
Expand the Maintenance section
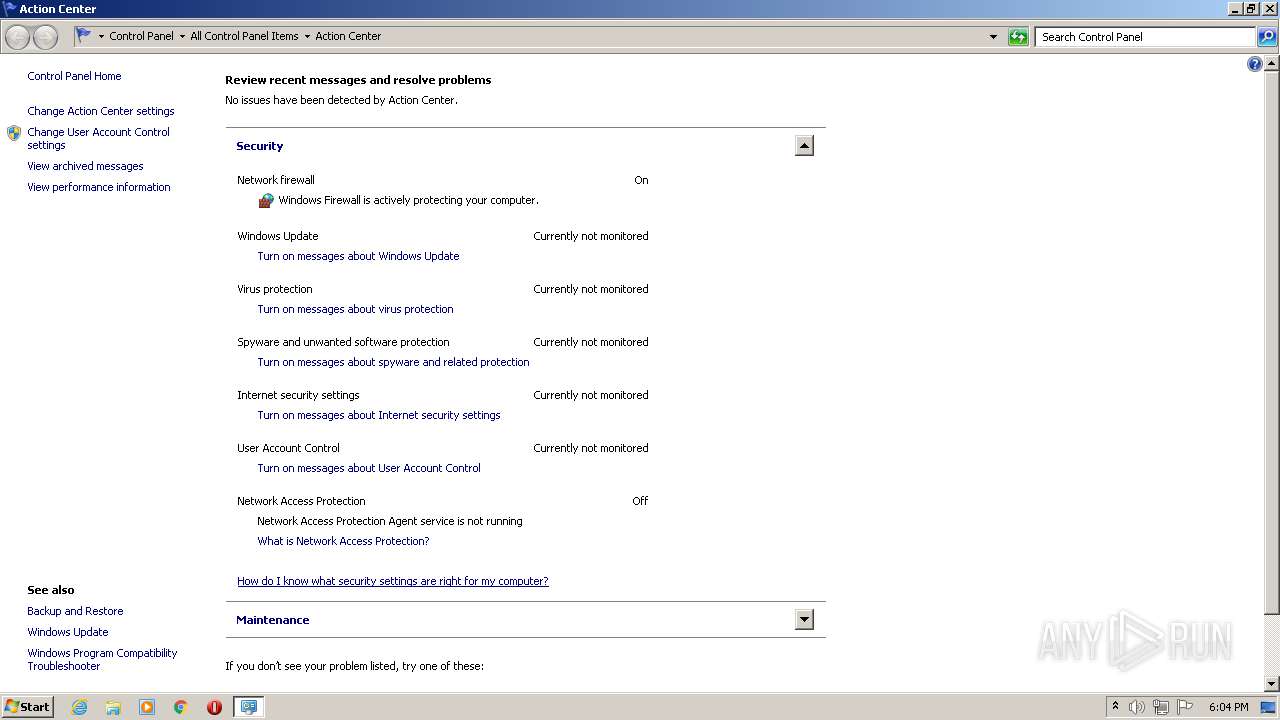click(x=804, y=620)
